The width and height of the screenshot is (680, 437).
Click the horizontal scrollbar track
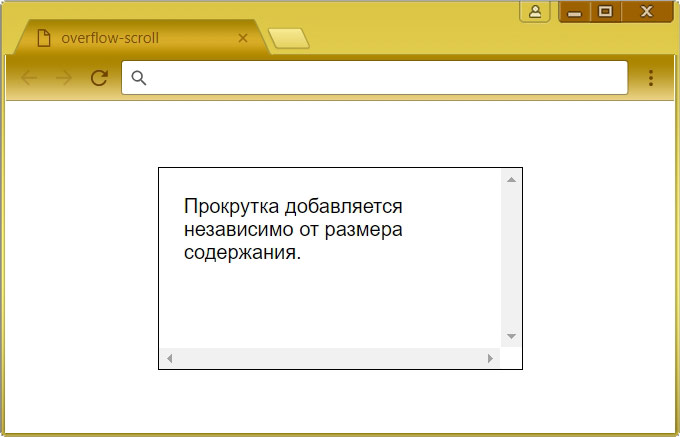click(330, 358)
